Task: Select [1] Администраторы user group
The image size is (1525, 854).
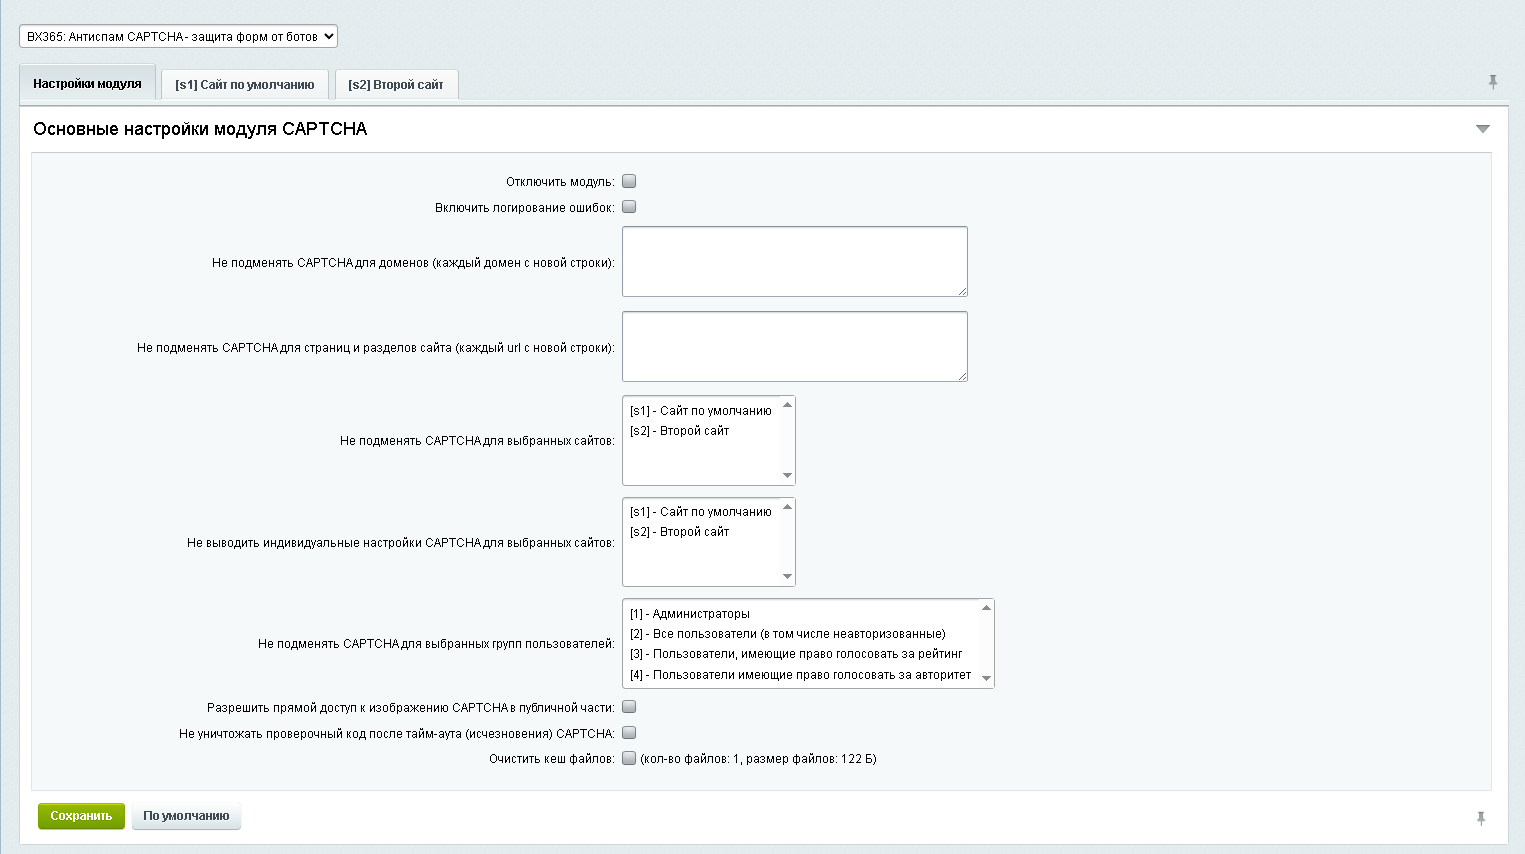Action: [x=801, y=614]
